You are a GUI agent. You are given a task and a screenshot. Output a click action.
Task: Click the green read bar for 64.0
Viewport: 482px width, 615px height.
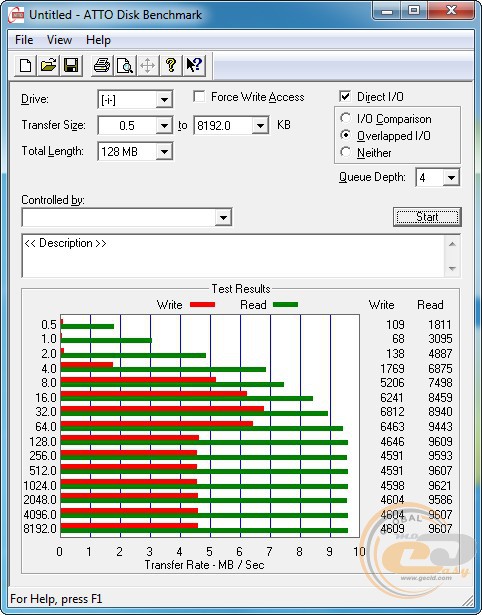point(202,428)
